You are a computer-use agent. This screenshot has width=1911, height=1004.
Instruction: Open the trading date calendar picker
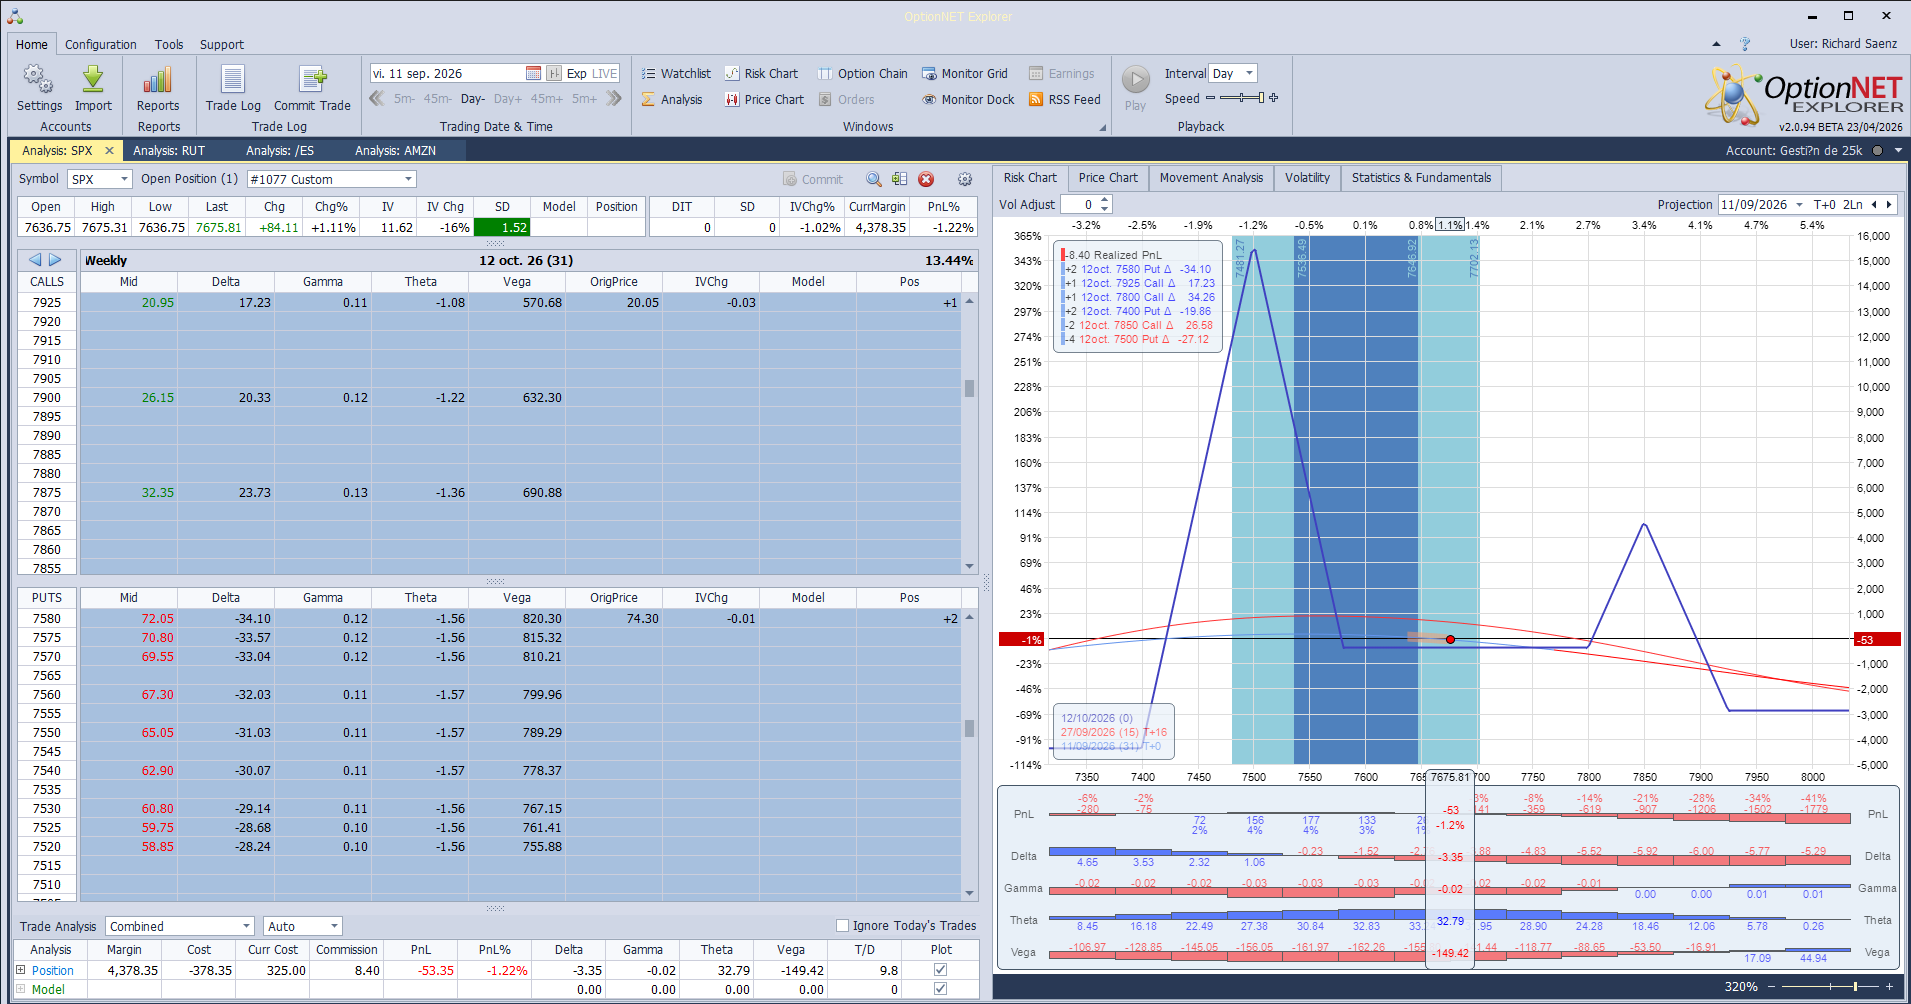click(533, 73)
